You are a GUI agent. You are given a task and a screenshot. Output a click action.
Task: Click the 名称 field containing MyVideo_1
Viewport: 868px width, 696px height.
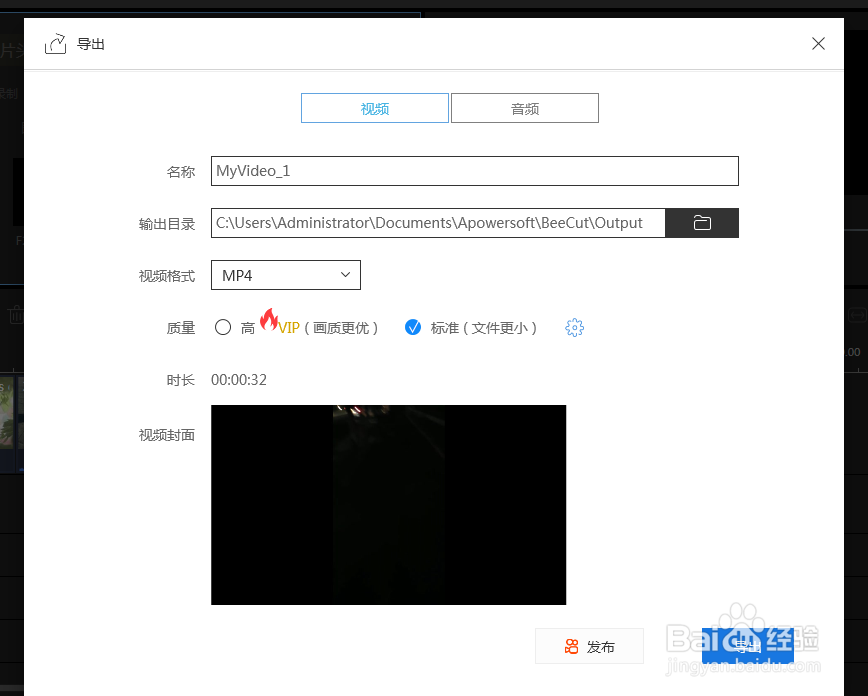[474, 171]
